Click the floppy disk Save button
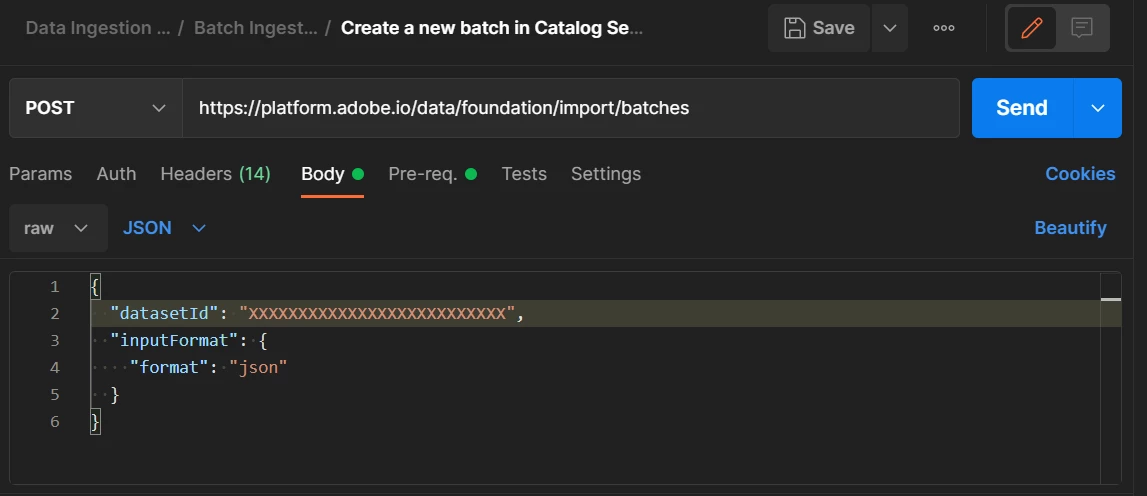This screenshot has width=1147, height=496. (x=819, y=28)
